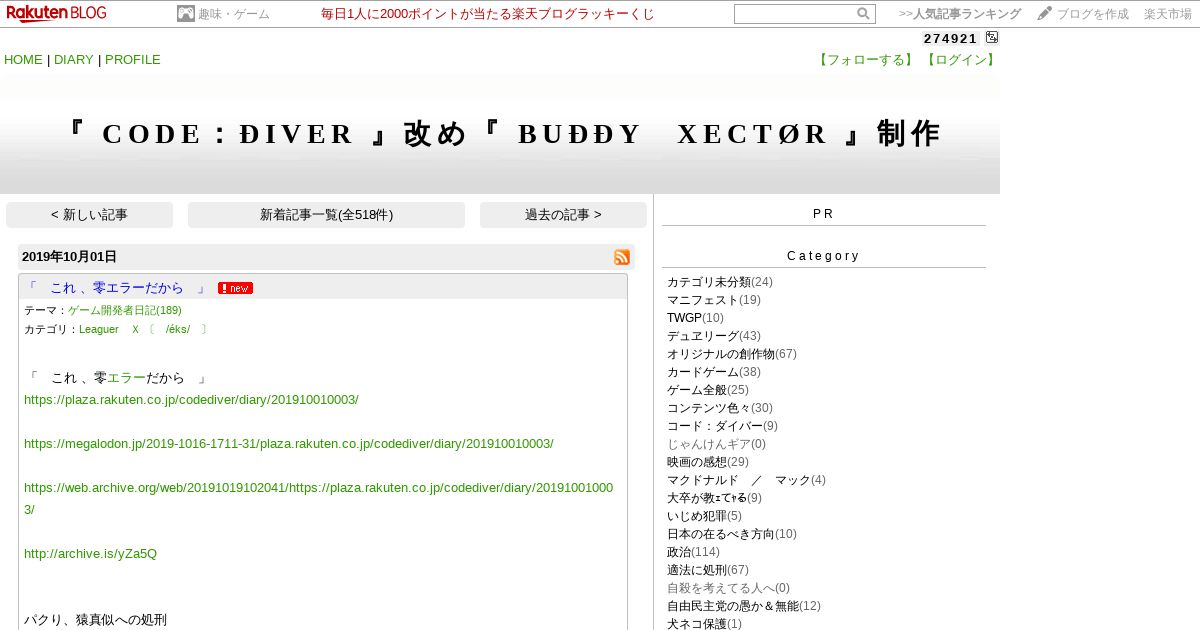Open category 日本の在るべき方向(10)
This screenshot has height=630, width=1200.
pos(732,534)
